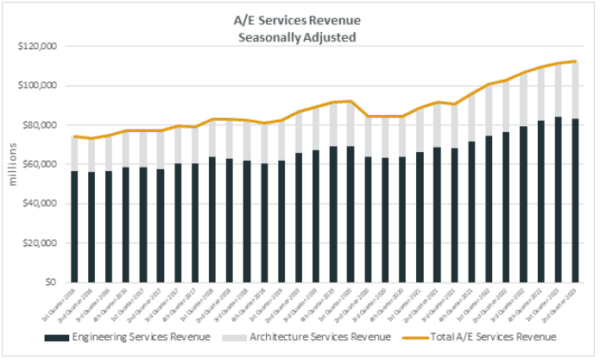This screenshot has width=600, height=361.
Task: Select the Total A/E Services Revenue legend label
Action: click(x=493, y=337)
